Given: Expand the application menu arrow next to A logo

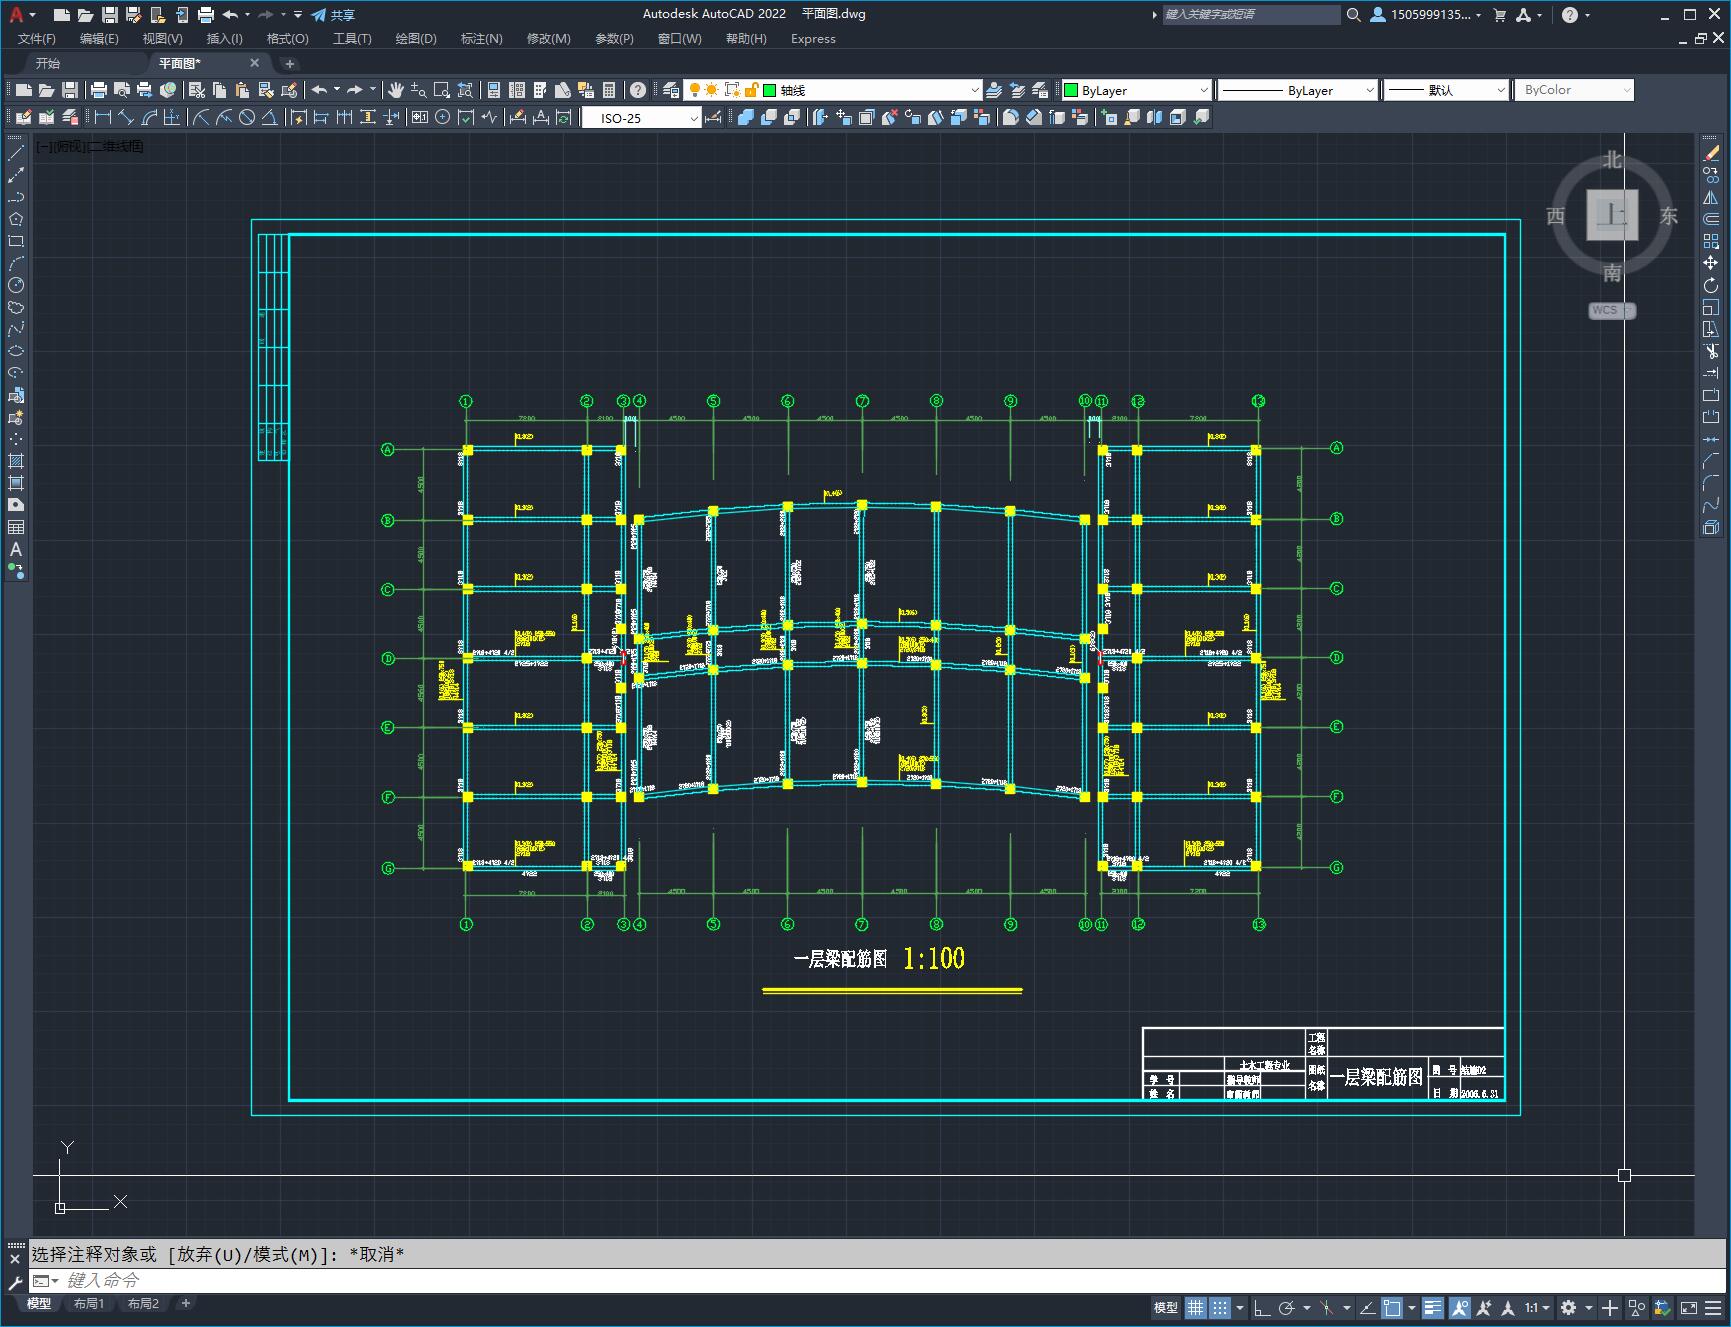Looking at the screenshot, I should 33,15.
